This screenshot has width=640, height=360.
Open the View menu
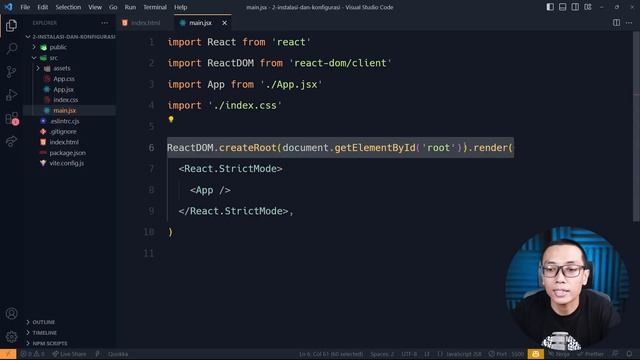(95, 7)
